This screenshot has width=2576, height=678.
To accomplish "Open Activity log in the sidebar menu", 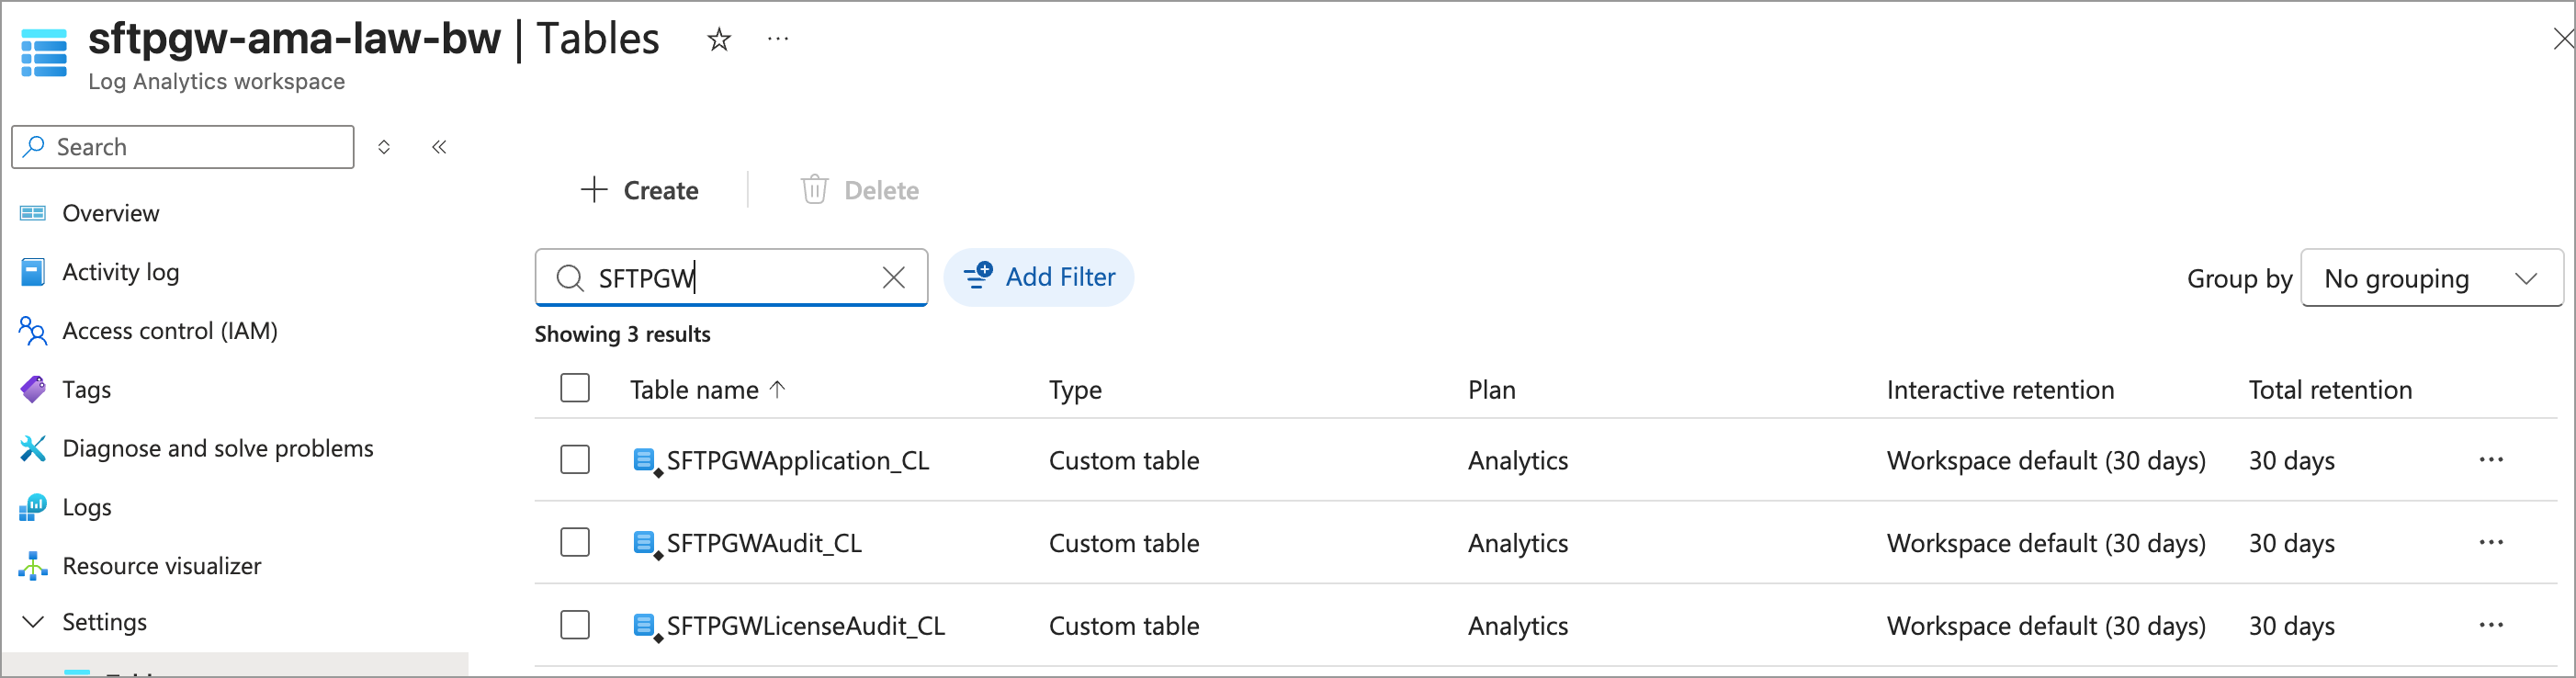I will pyautogui.click(x=121, y=272).
